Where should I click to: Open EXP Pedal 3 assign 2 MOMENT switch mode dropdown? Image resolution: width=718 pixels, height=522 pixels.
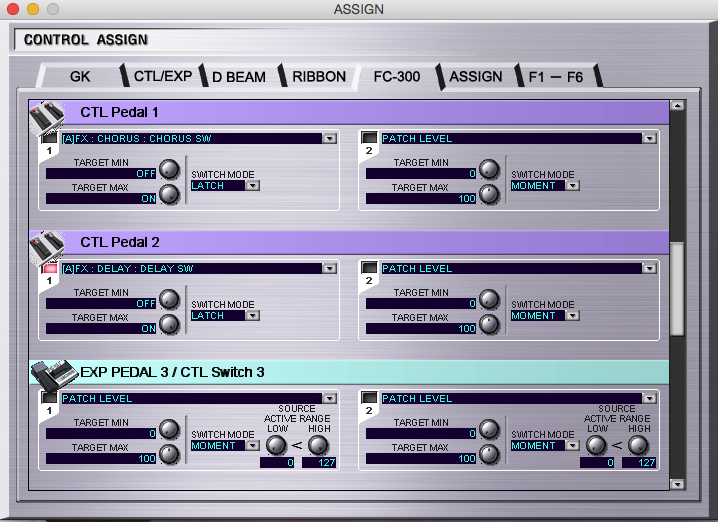pos(572,446)
